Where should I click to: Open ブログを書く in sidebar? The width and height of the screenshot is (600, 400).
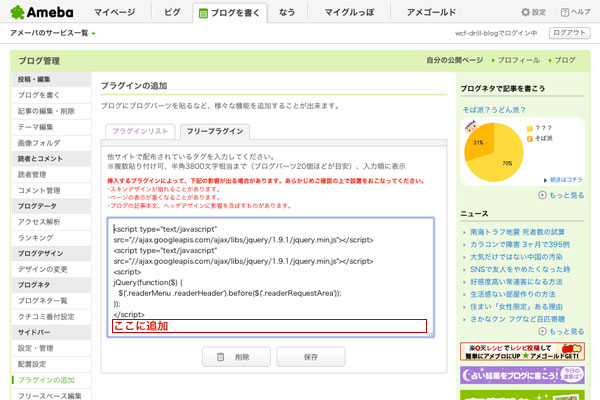pyautogui.click(x=51, y=95)
